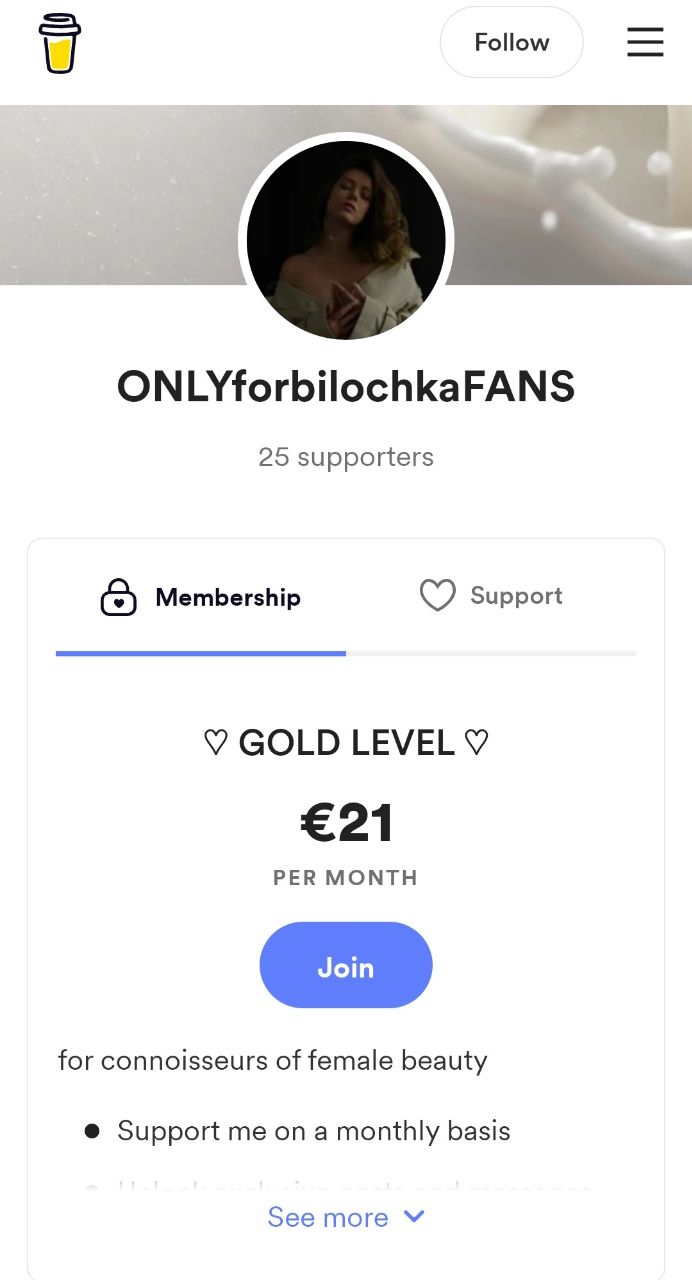The image size is (692, 1280).
Task: Click the PER MONTH label
Action: [x=346, y=878]
